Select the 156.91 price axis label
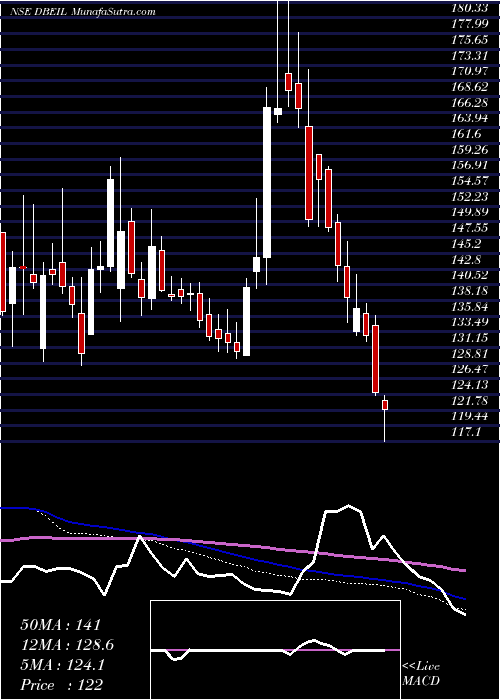The height and width of the screenshot is (700, 500). click(471, 165)
